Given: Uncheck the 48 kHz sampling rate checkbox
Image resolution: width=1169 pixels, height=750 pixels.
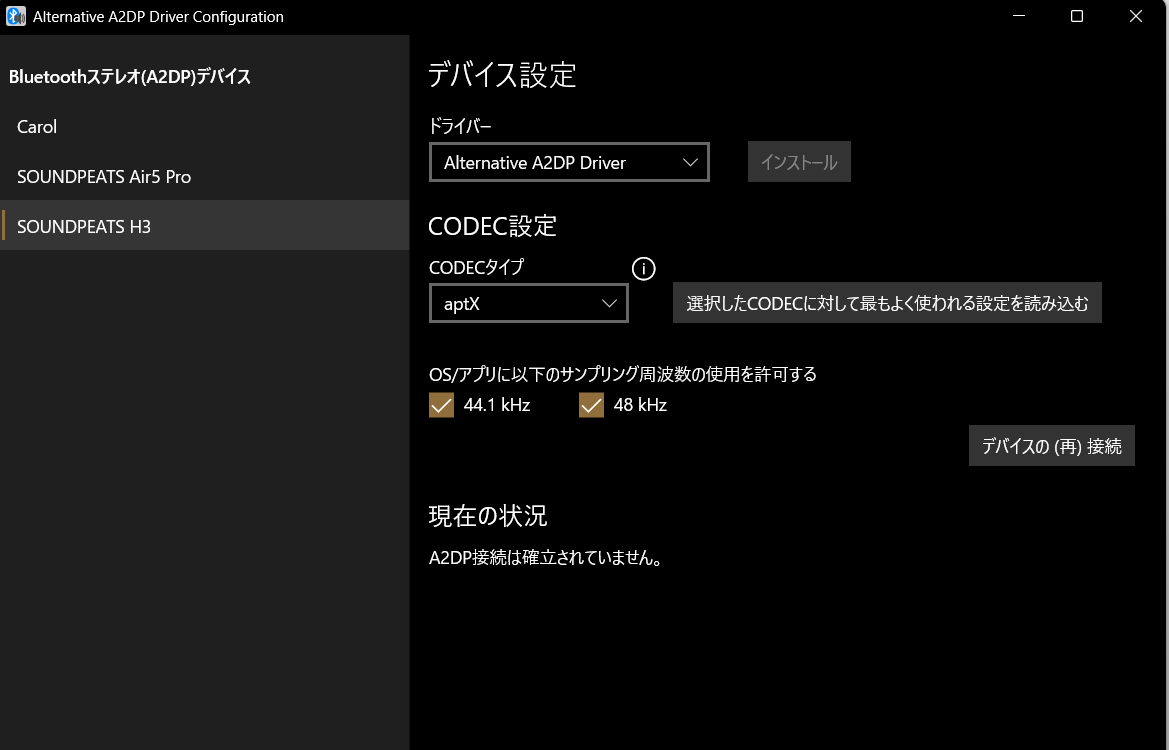Looking at the screenshot, I should tap(591, 405).
